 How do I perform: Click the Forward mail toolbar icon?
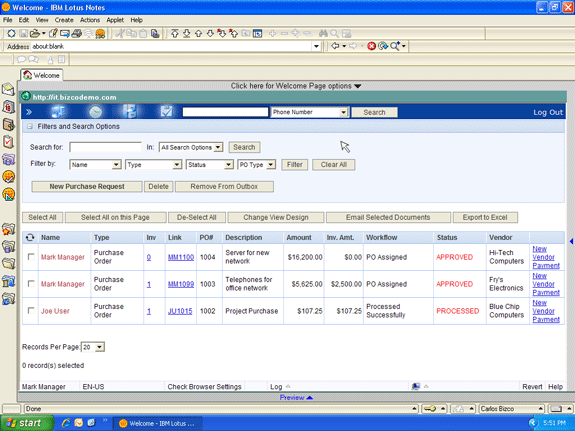65,34
